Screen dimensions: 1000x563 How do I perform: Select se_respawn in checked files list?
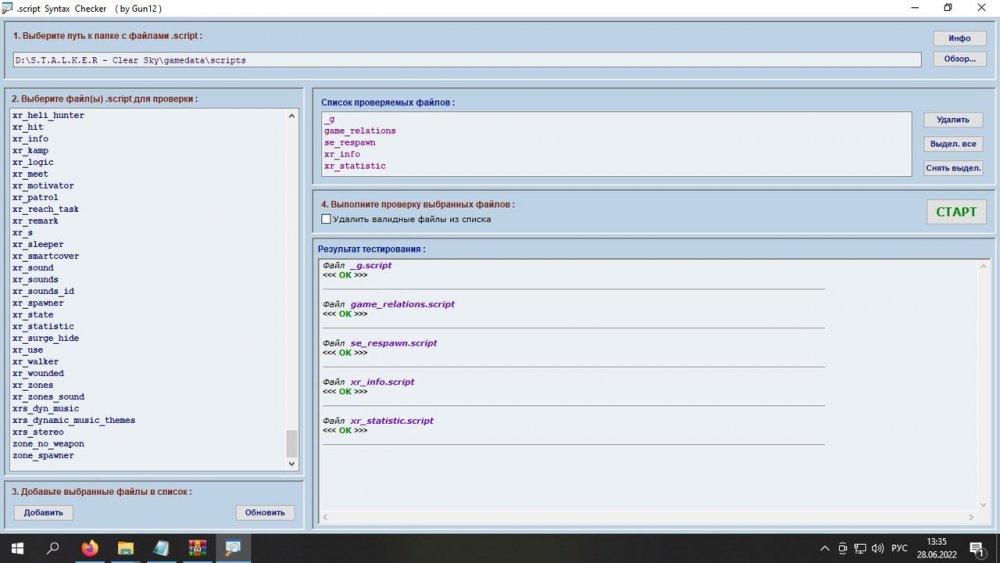(x=349, y=142)
